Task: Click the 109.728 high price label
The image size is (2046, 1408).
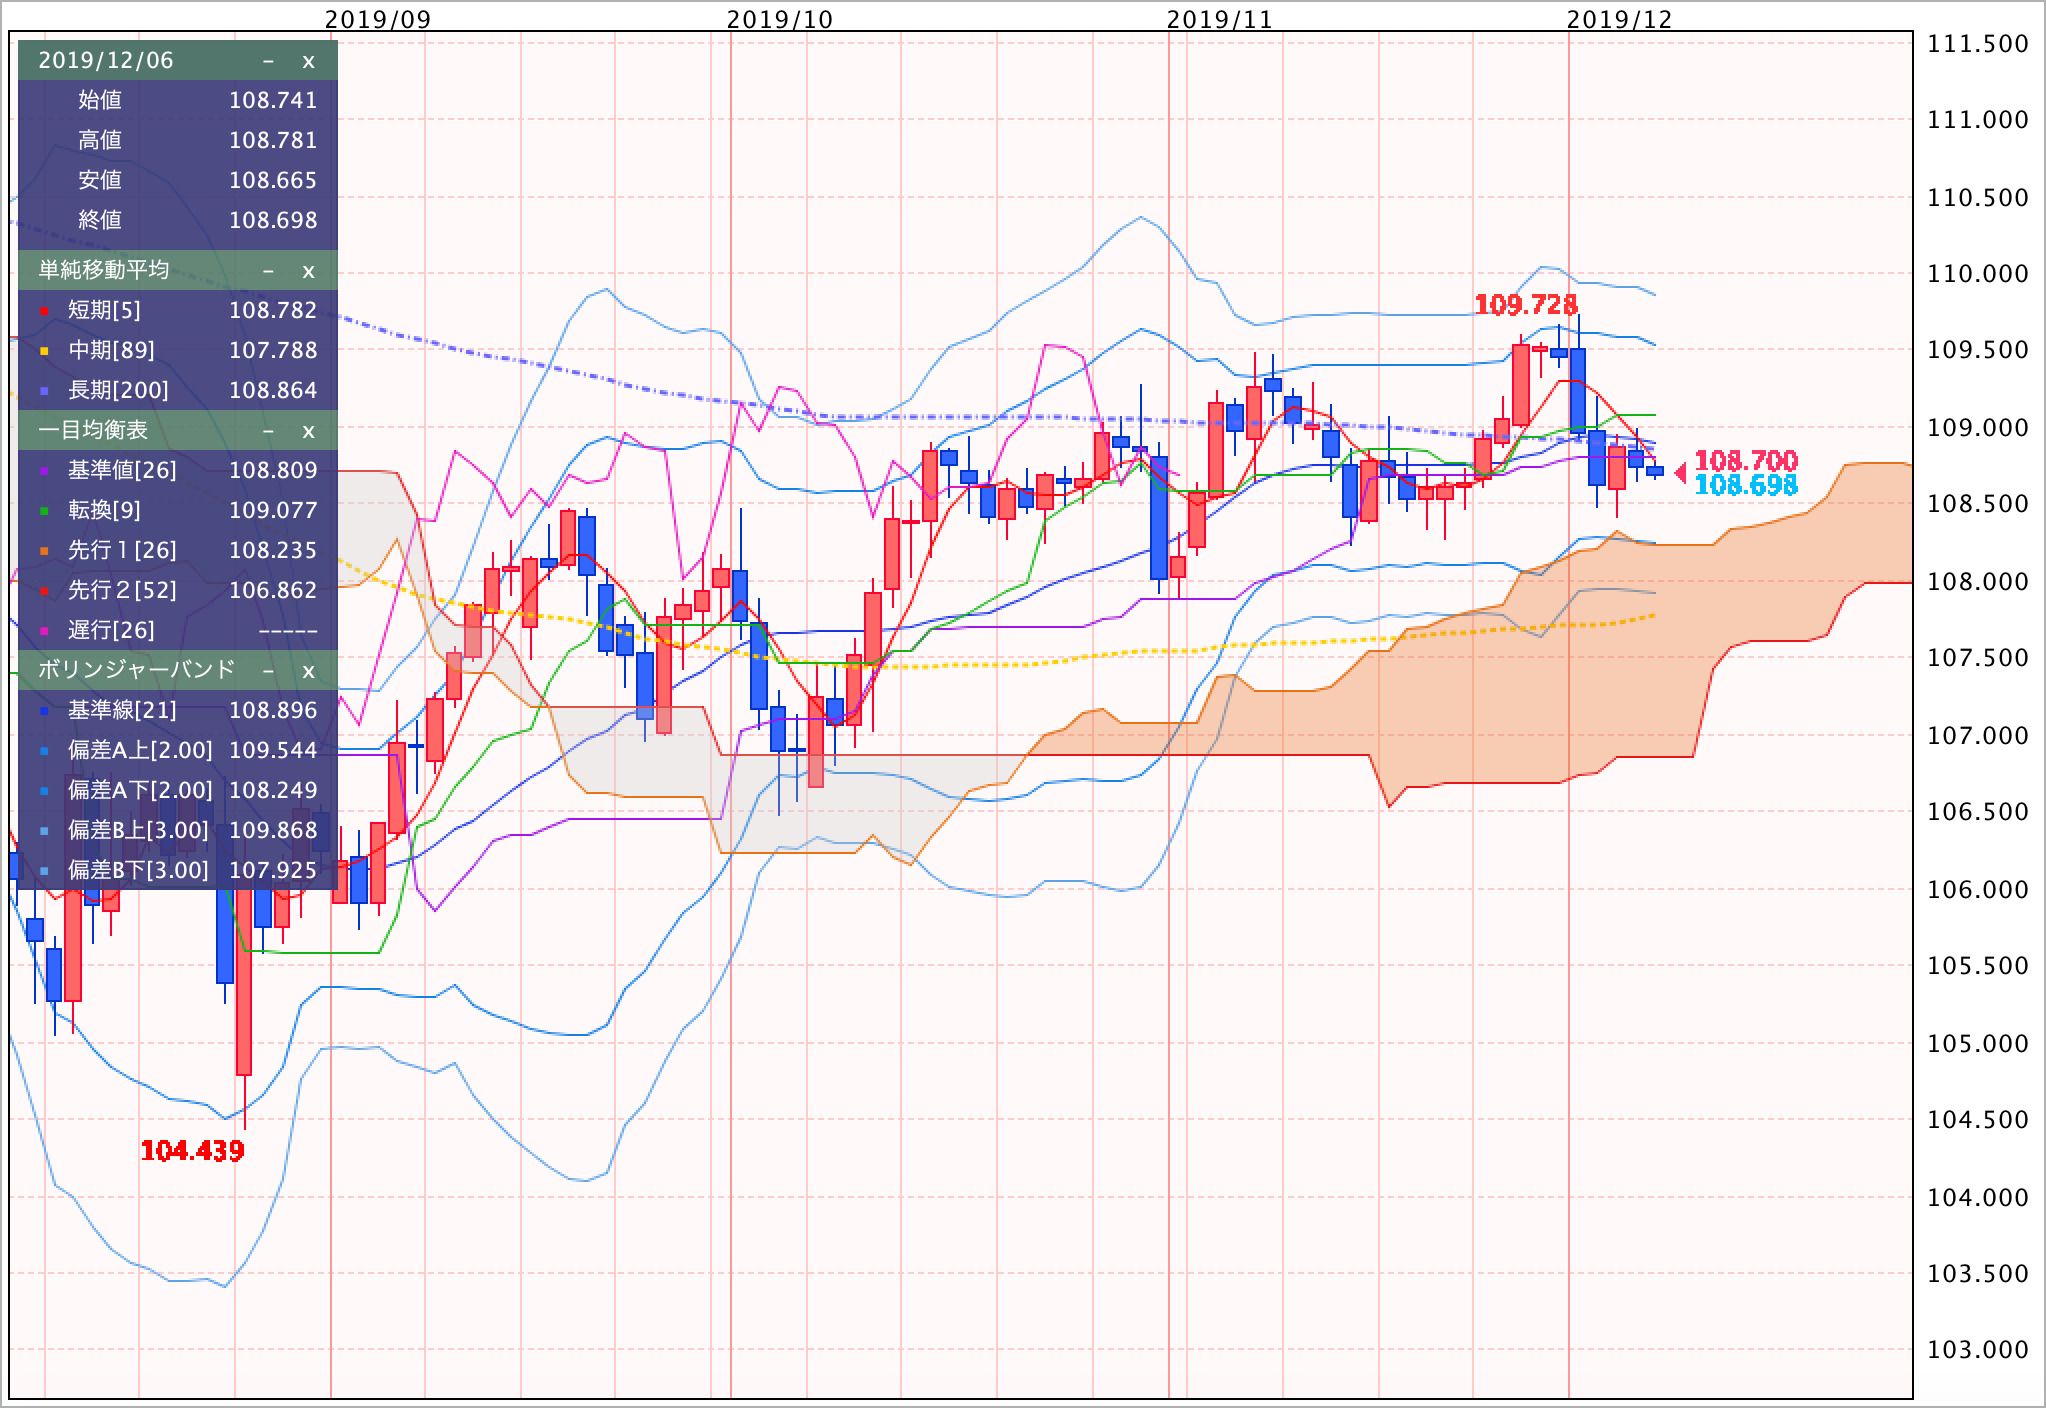Action: 1526,305
